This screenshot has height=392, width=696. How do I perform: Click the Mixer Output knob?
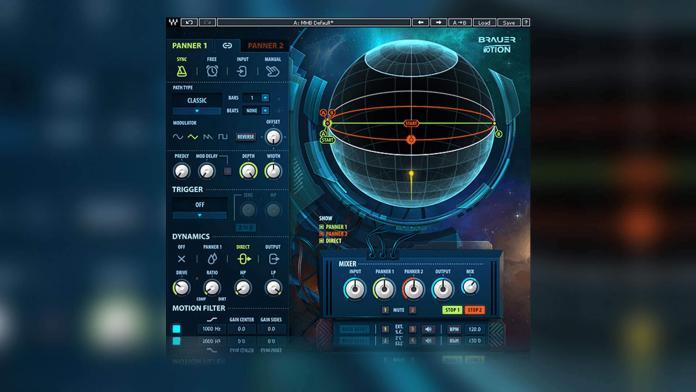click(x=443, y=289)
